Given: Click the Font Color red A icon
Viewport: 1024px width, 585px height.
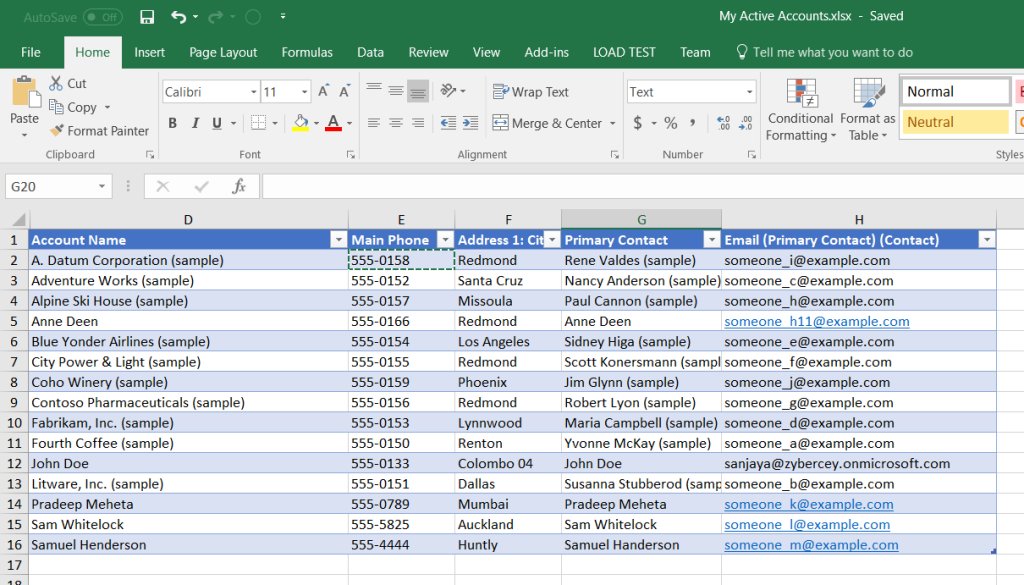Looking at the screenshot, I should pyautogui.click(x=333, y=123).
